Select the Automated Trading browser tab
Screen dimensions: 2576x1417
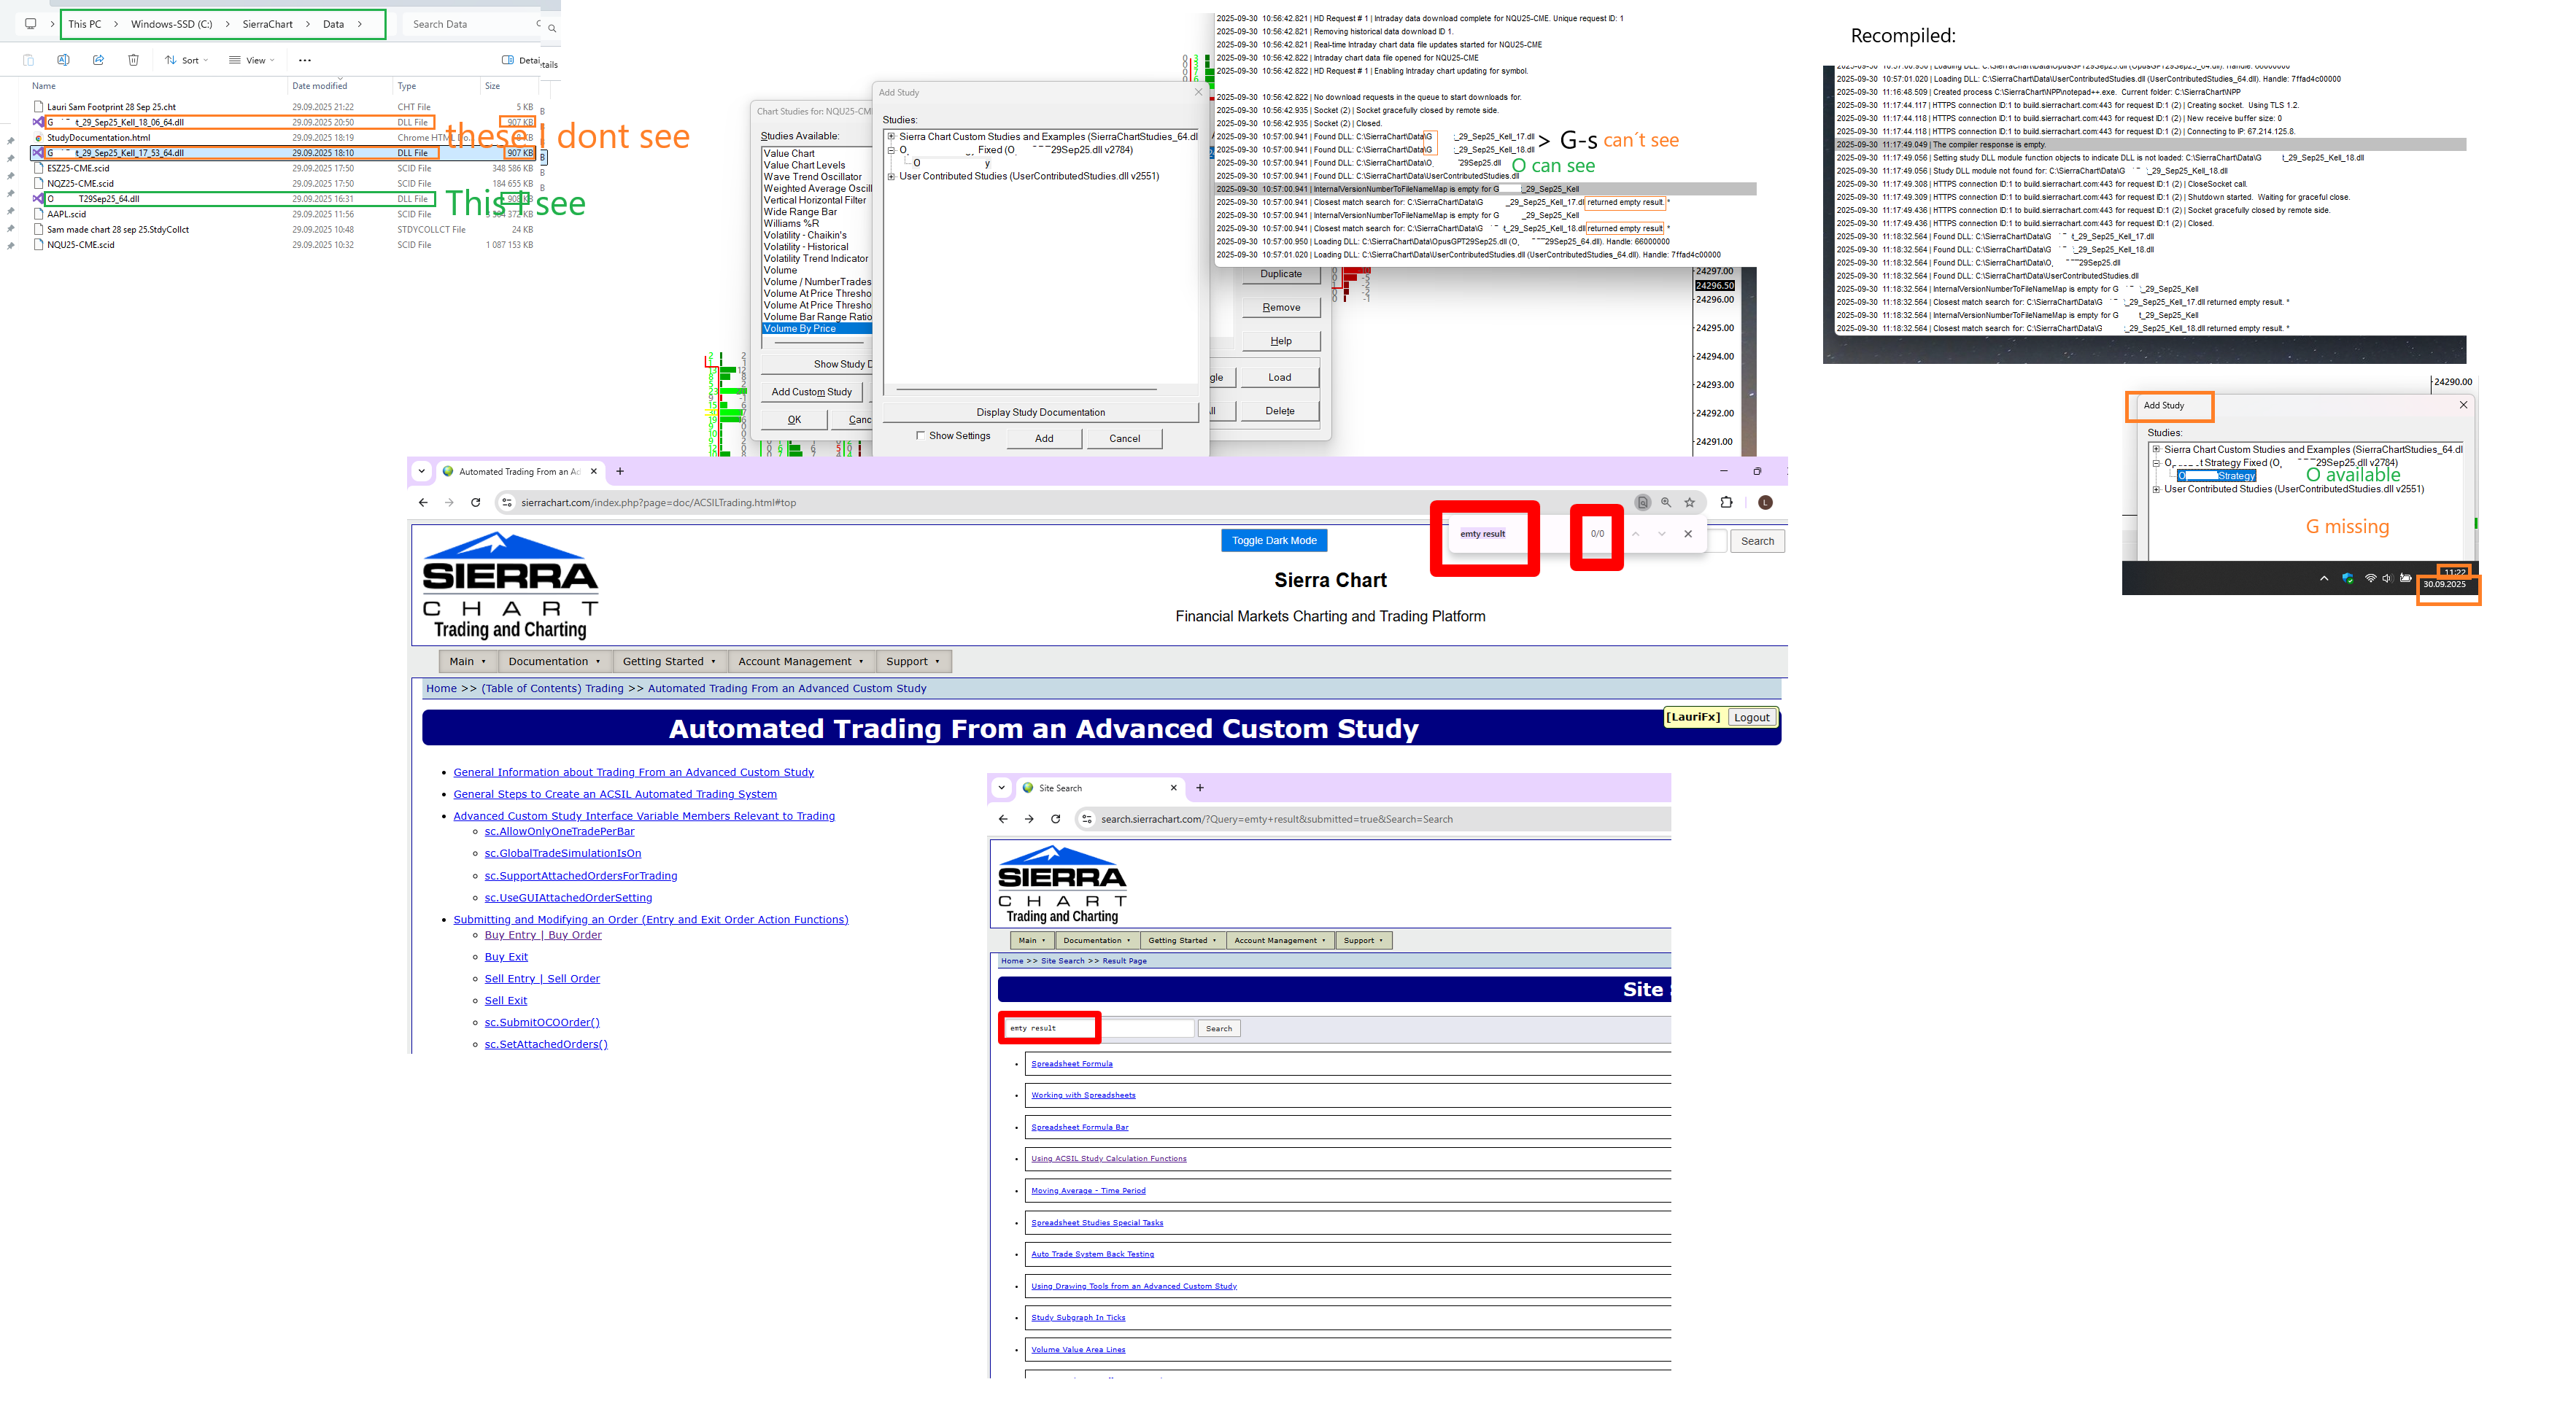517,471
